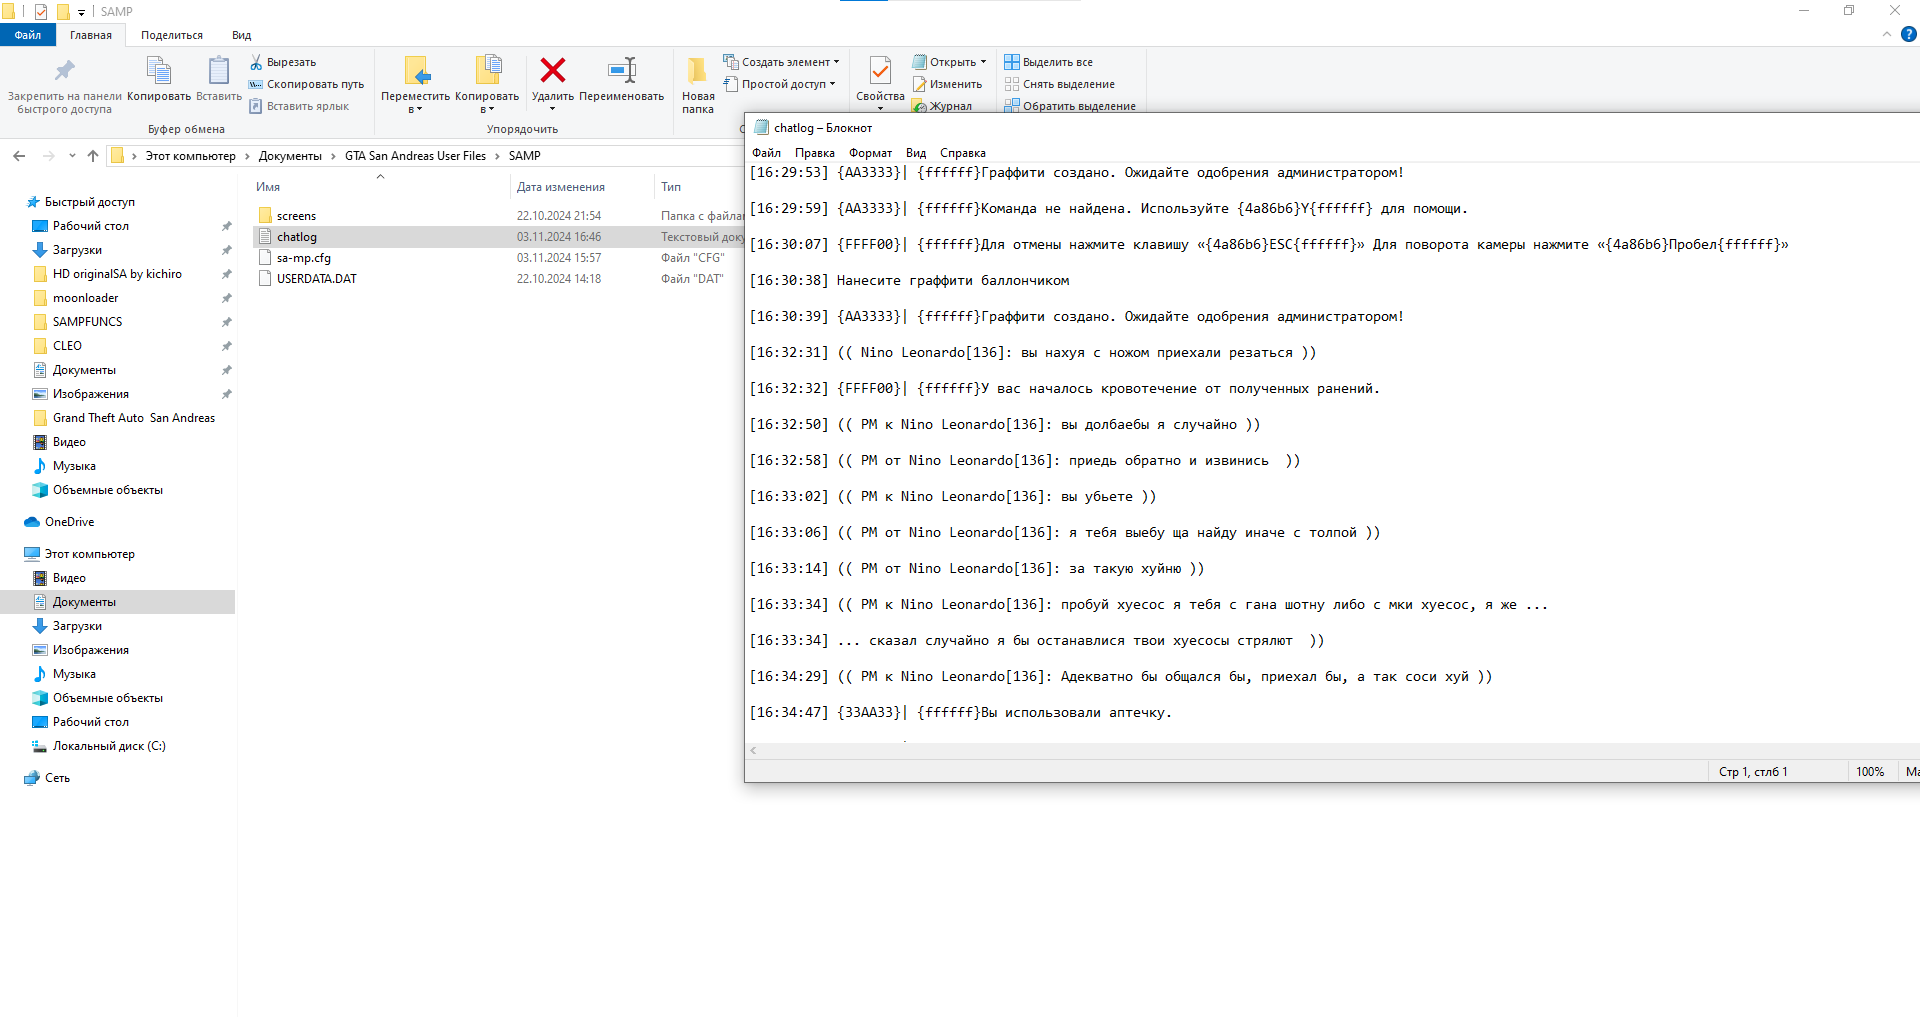Switch to the View ribbon tab
The width and height of the screenshot is (1920, 1017).
pos(241,35)
